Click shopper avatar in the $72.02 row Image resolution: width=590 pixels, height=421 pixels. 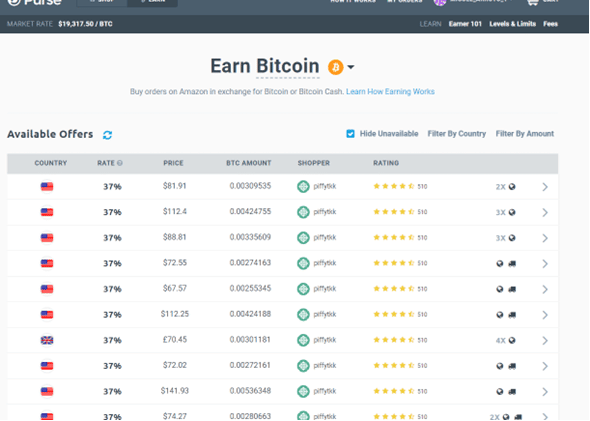(x=303, y=365)
